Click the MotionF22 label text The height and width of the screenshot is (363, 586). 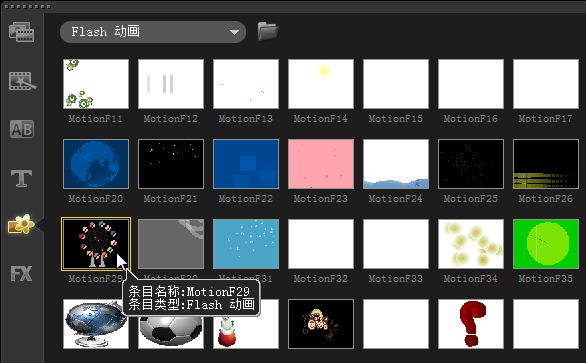tap(246, 199)
